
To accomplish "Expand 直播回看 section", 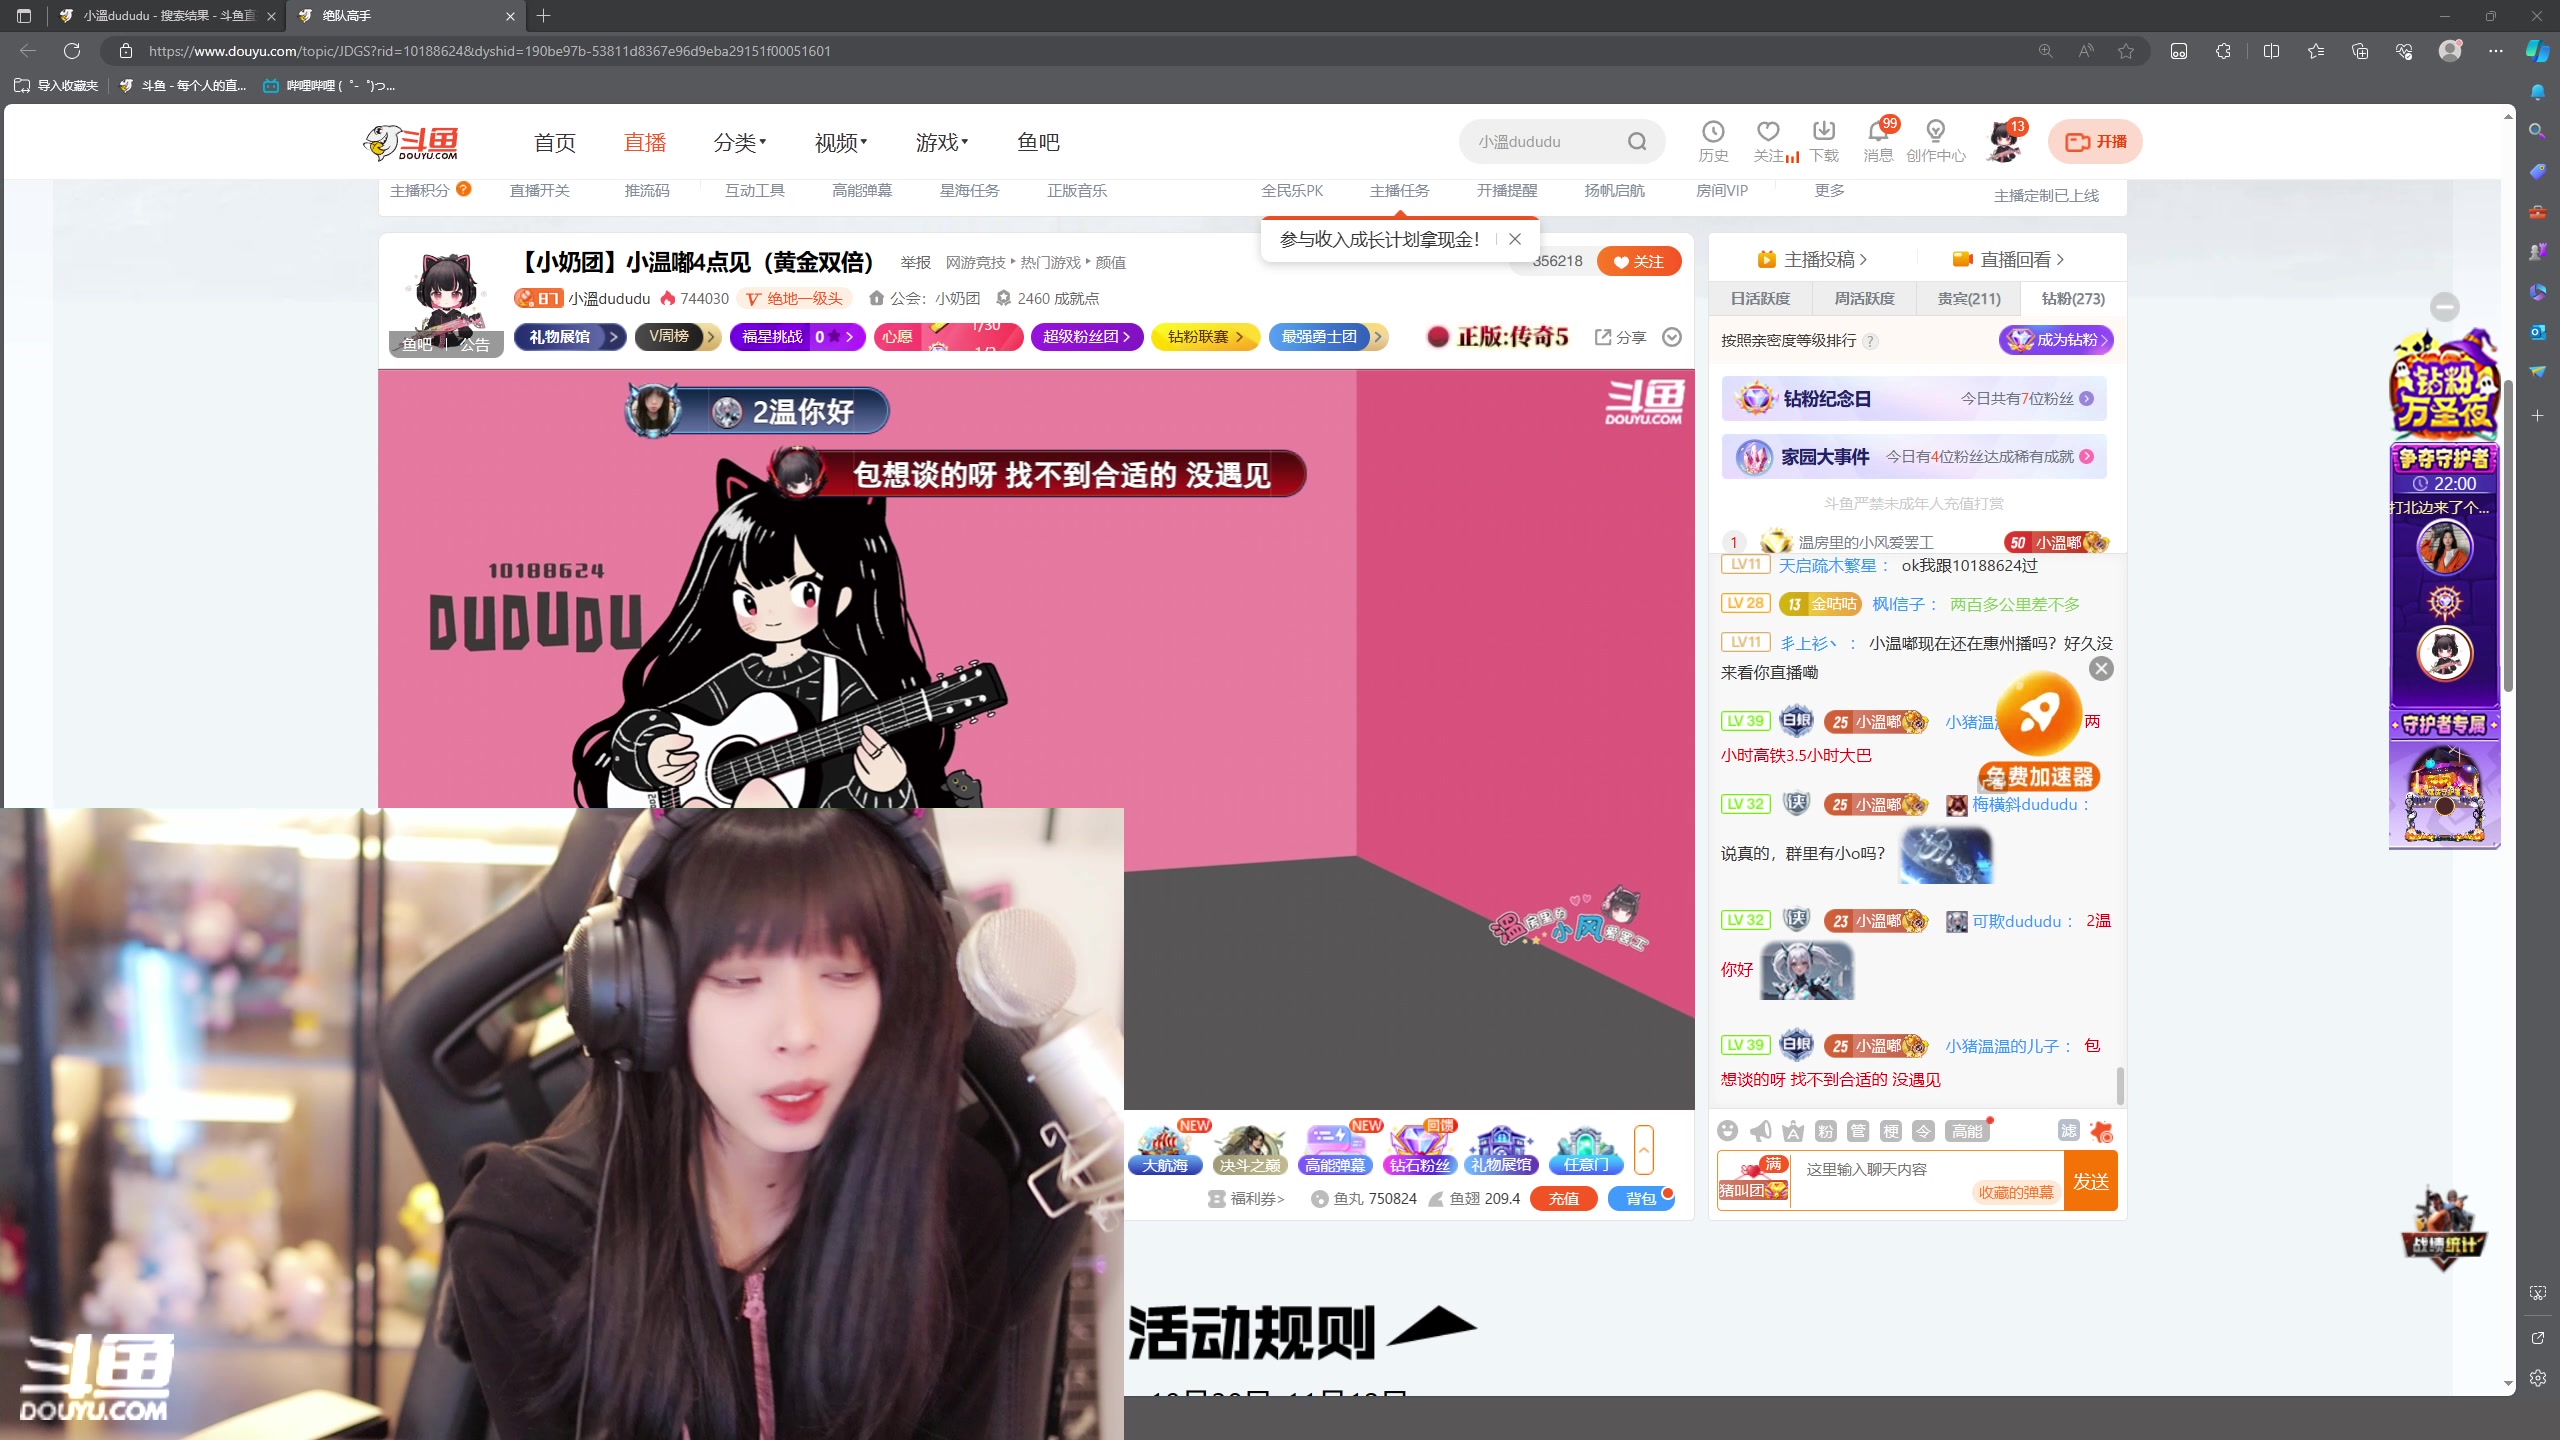I will tap(2008, 259).
